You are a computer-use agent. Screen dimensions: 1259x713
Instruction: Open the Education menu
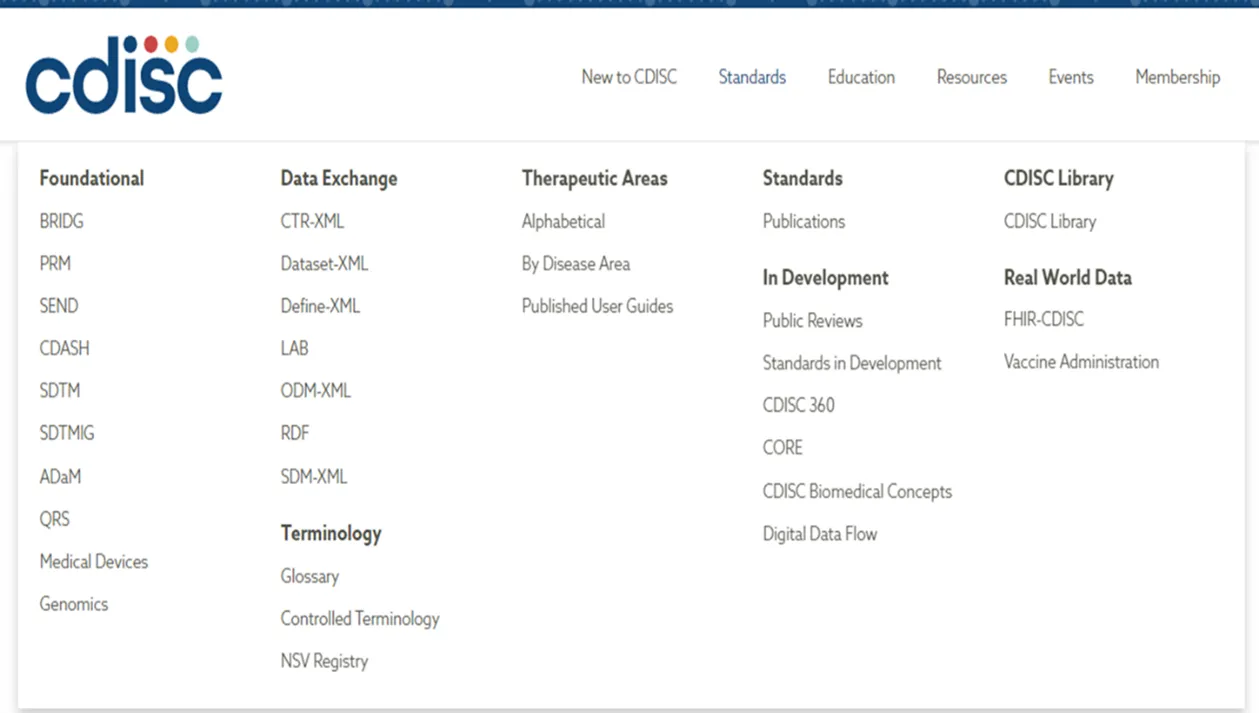click(861, 77)
